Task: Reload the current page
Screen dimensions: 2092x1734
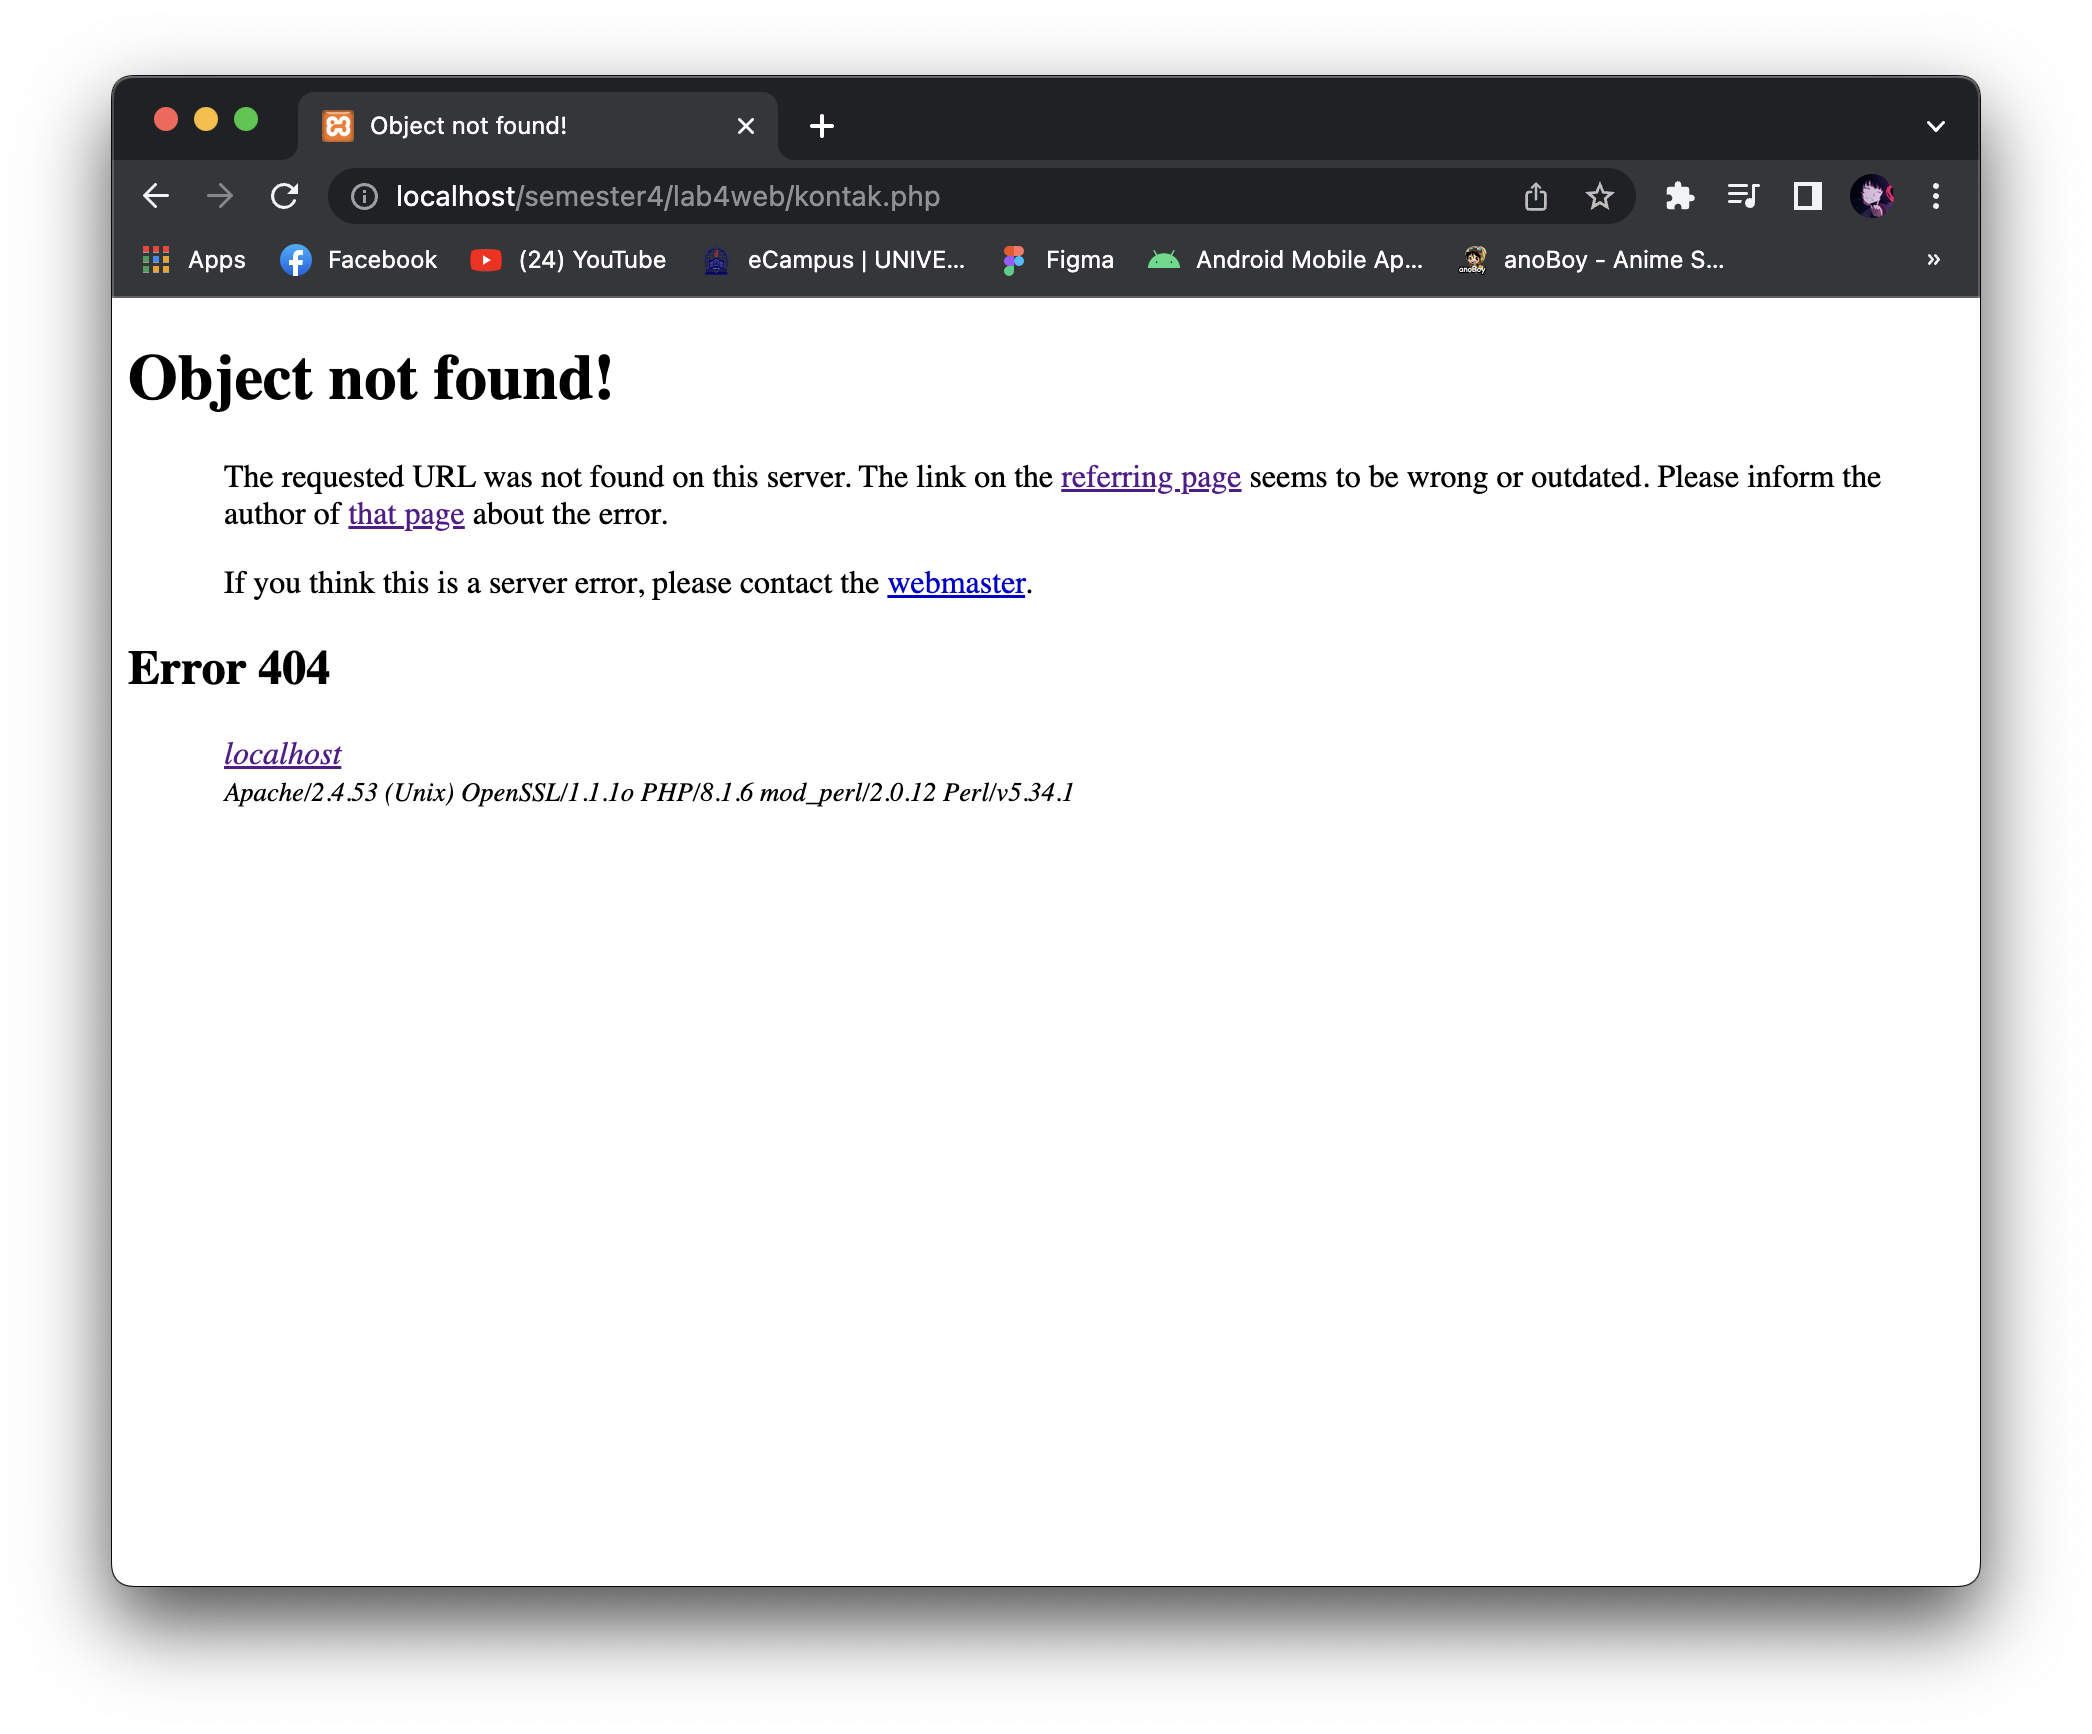Action: (285, 196)
